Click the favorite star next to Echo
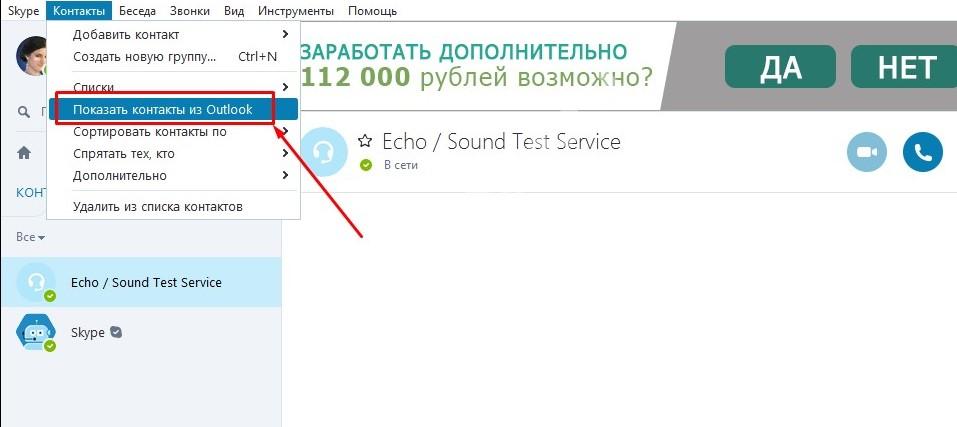 click(365, 142)
